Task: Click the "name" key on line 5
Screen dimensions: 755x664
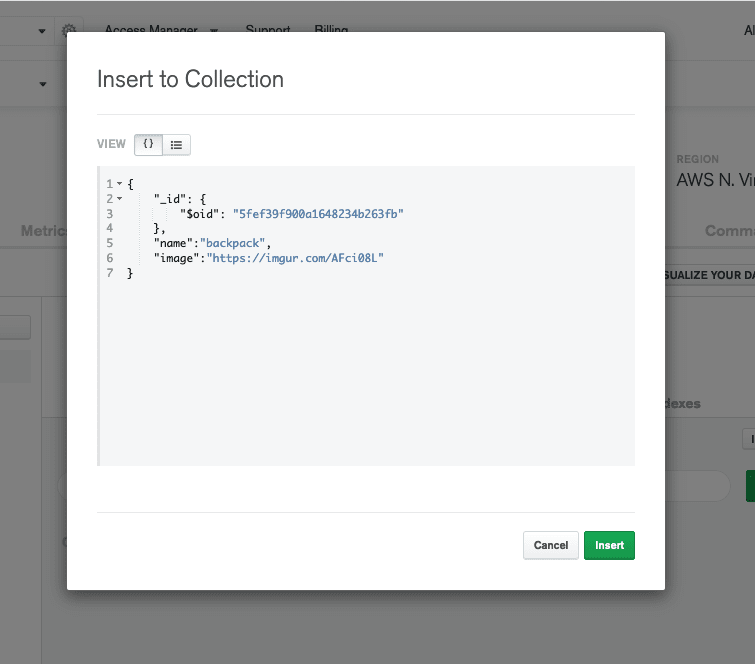Action: tap(173, 243)
